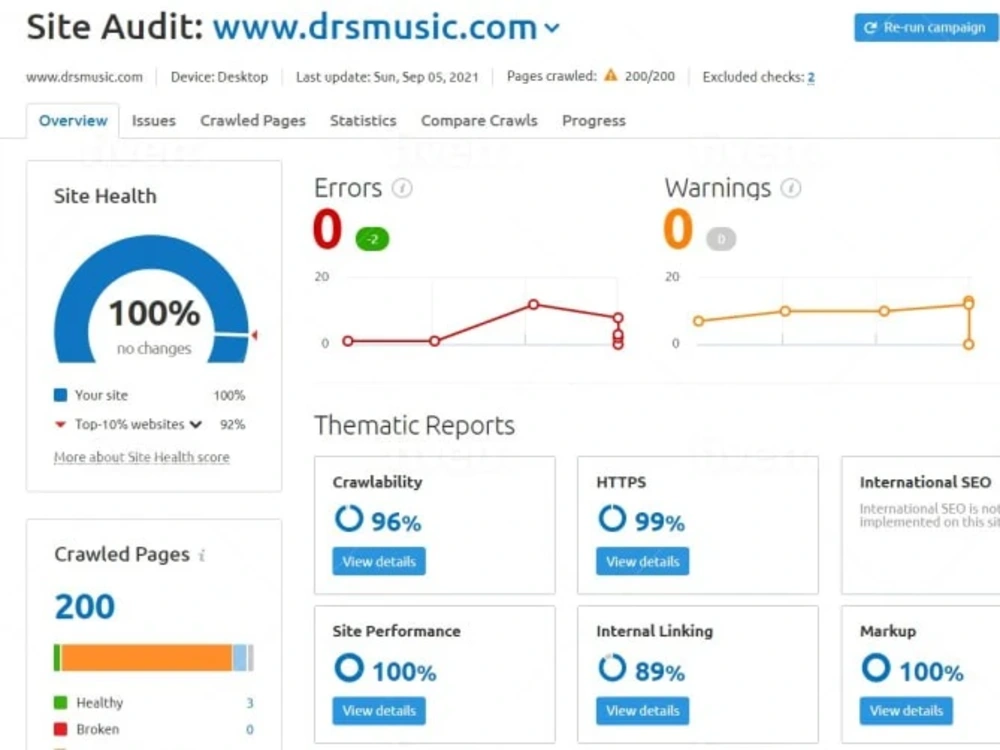Open the Compare Crawls tab
The height and width of the screenshot is (750, 1000).
click(x=479, y=121)
